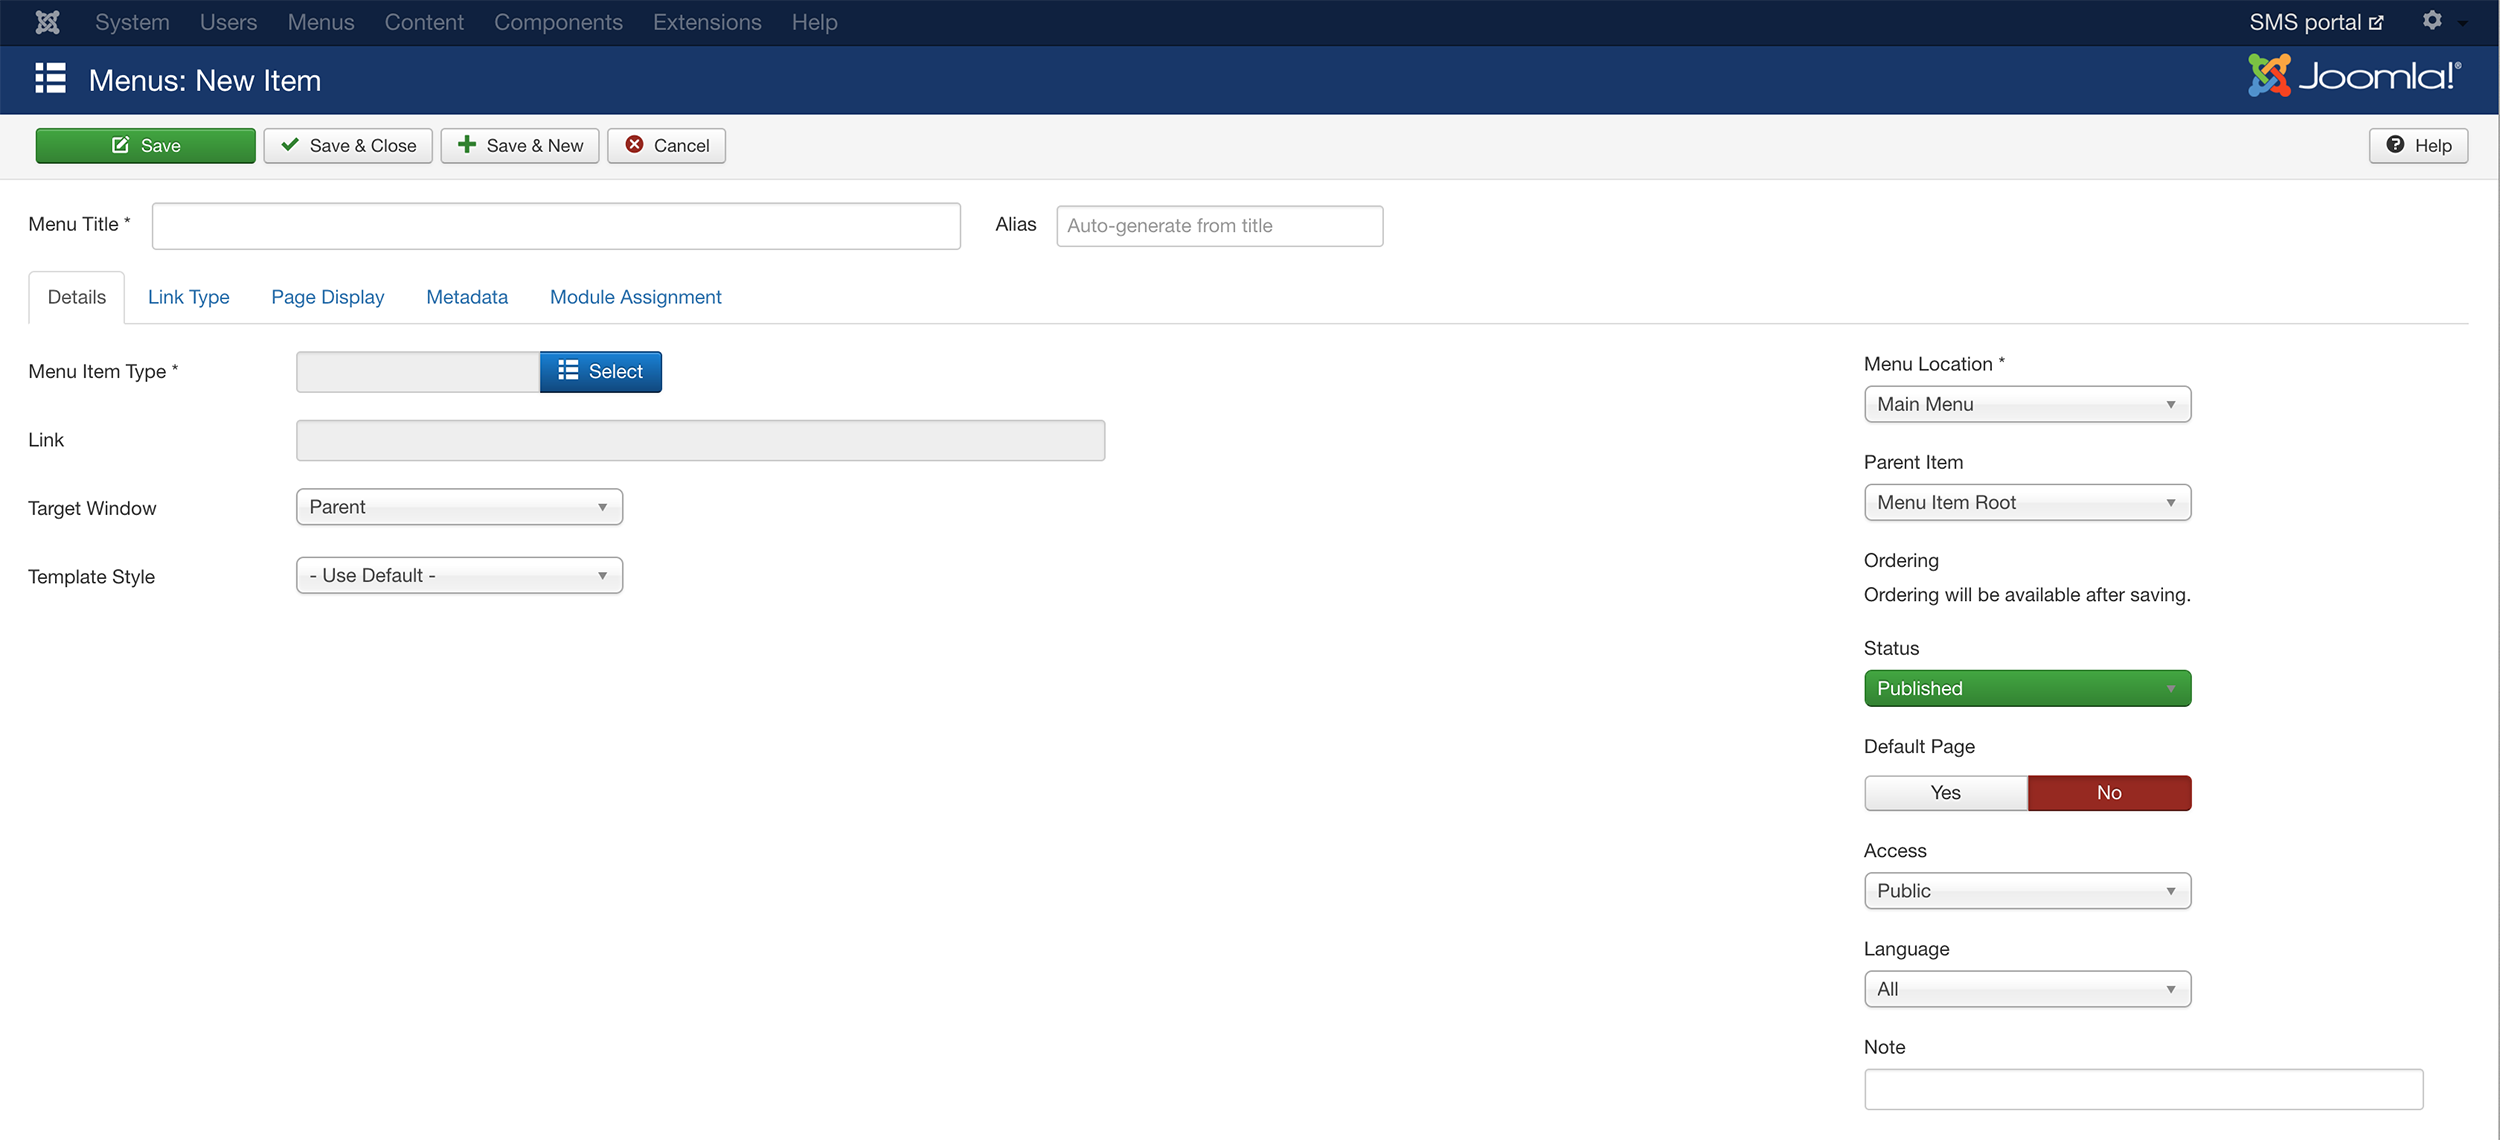Click the Joomla logo icon in the top-left corner

pyautogui.click(x=47, y=22)
